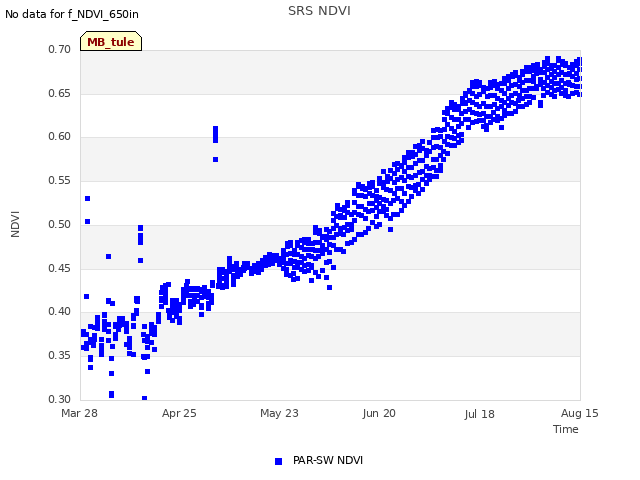Click the NDVI y-axis label

(x=15, y=224)
